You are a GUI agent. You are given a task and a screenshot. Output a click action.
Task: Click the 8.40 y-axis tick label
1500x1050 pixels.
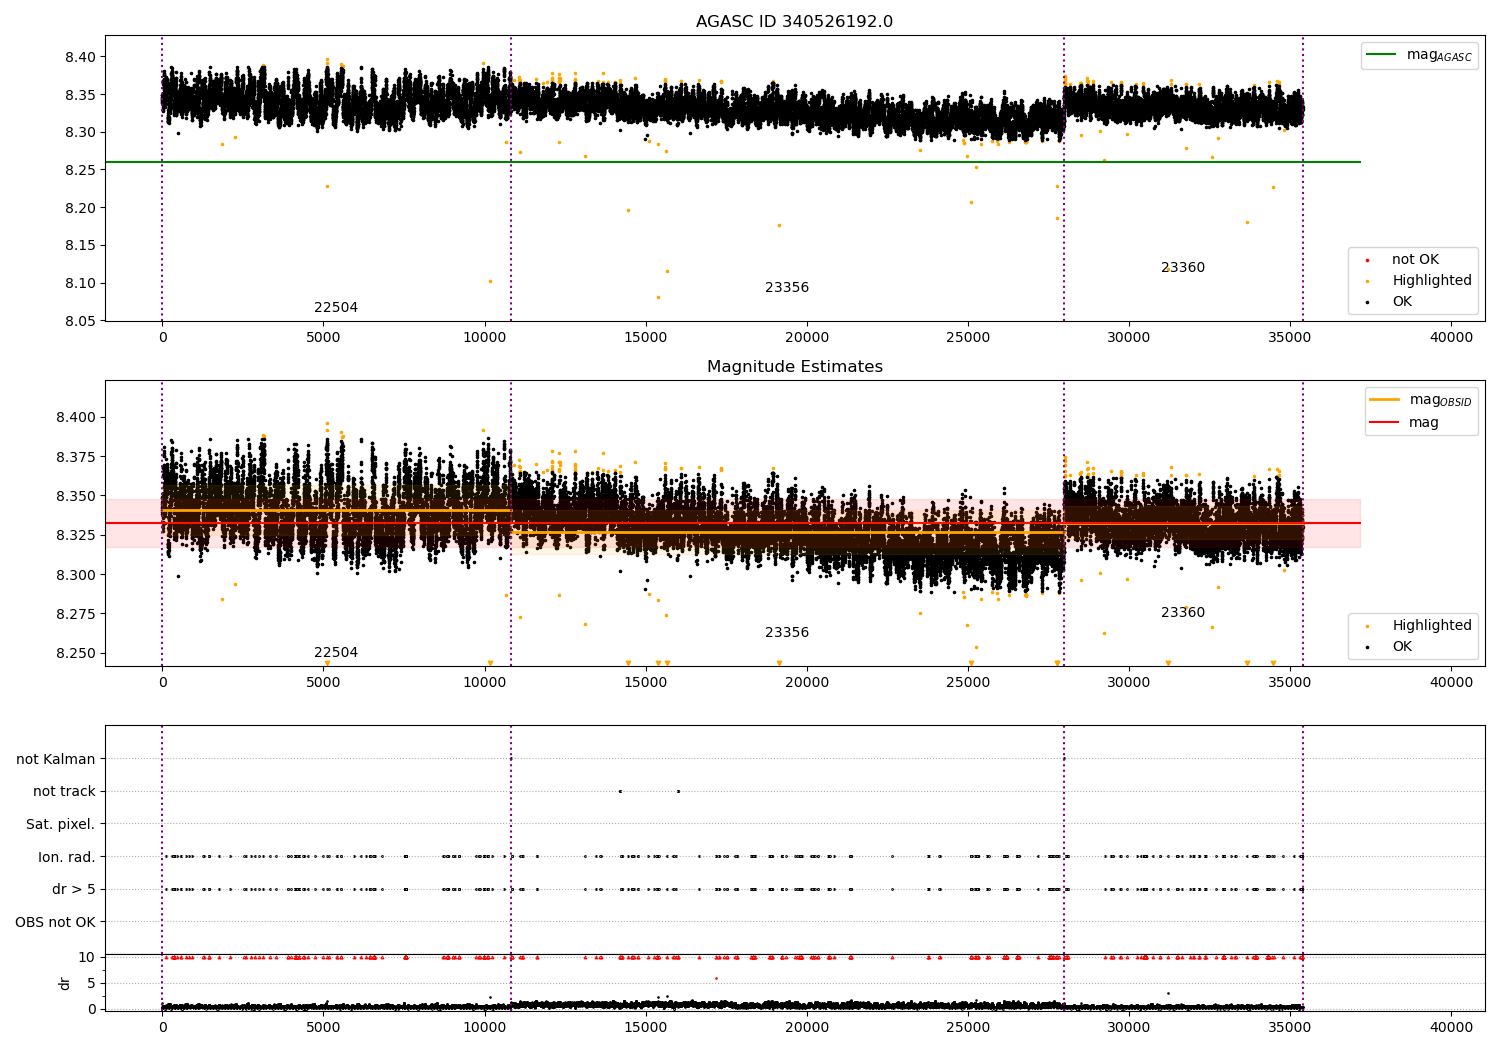pos(81,57)
